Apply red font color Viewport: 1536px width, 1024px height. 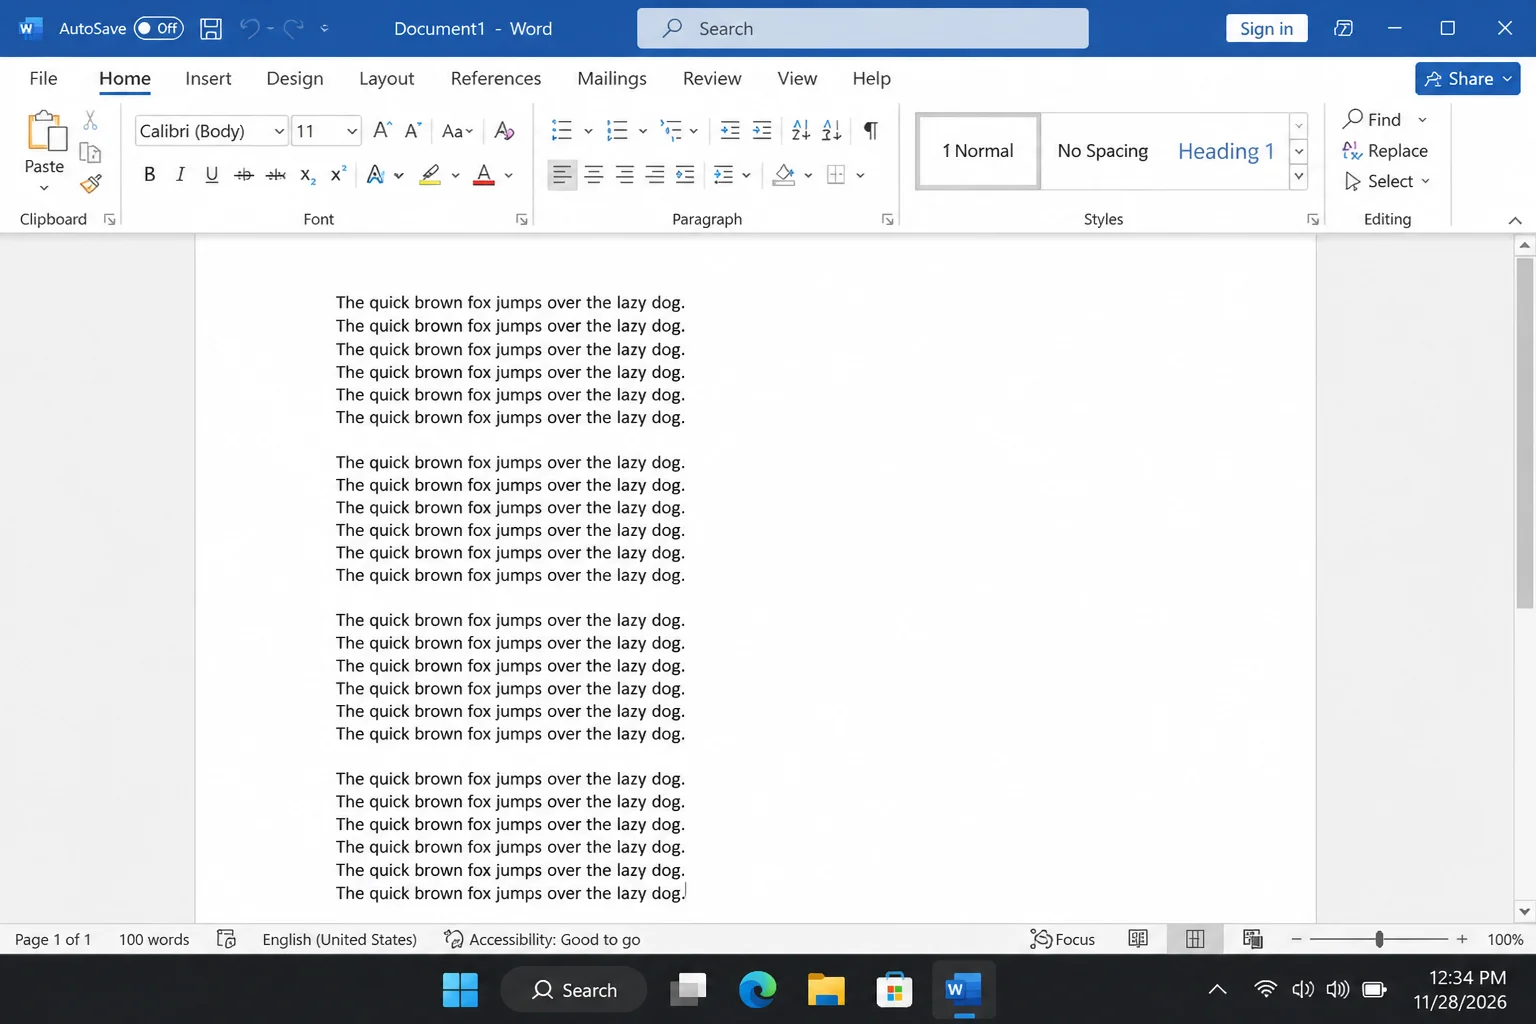[x=484, y=175]
